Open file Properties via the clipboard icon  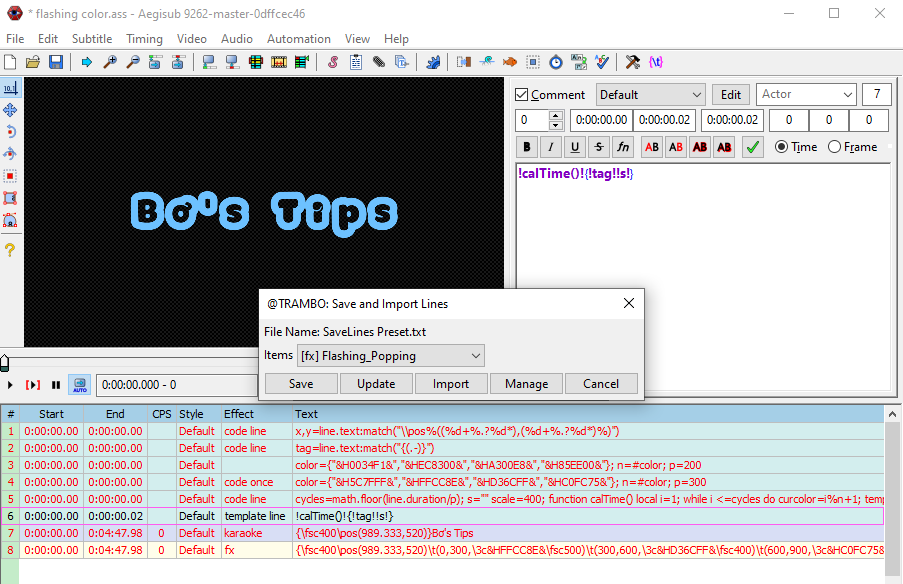[x=356, y=61]
